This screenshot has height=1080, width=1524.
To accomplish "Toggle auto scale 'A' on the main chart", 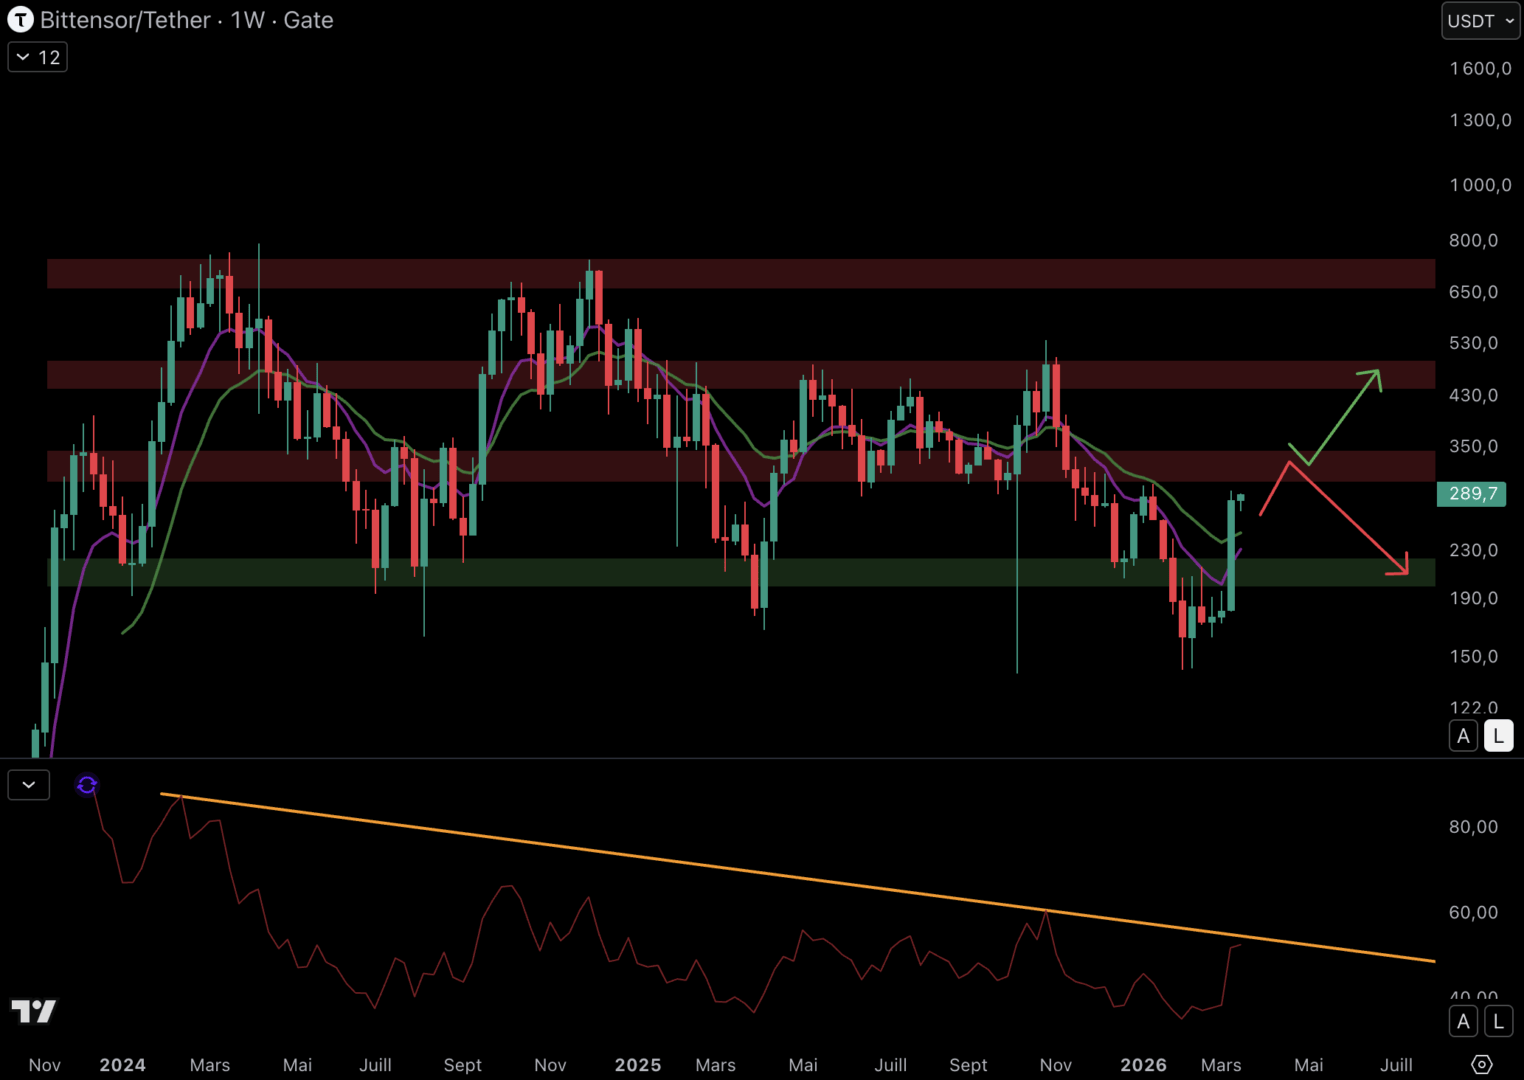I will coord(1463,736).
